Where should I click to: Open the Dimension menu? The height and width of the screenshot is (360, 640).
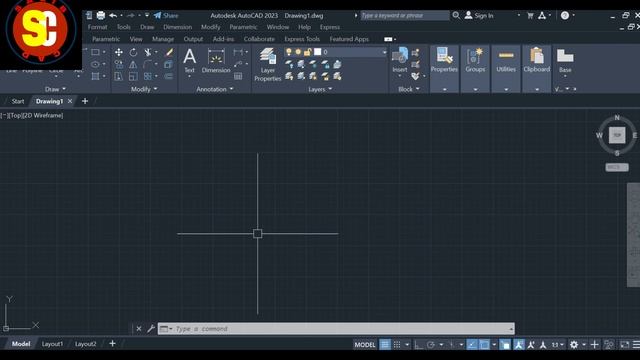[177, 27]
